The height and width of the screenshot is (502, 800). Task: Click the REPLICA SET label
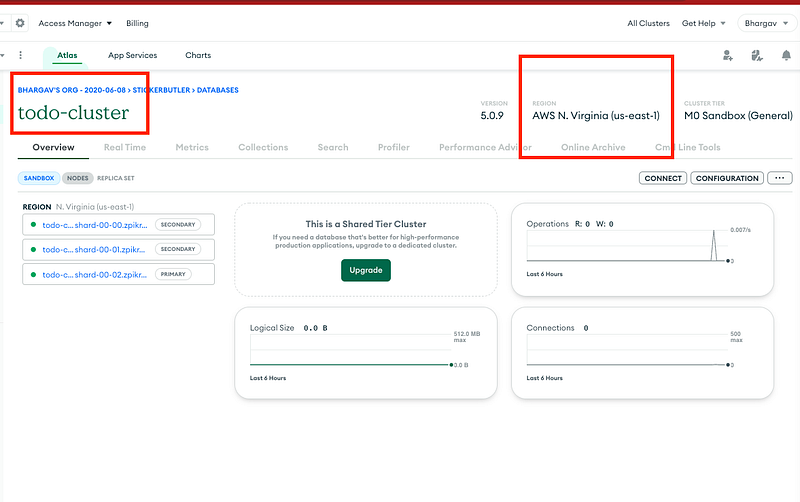[116, 178]
